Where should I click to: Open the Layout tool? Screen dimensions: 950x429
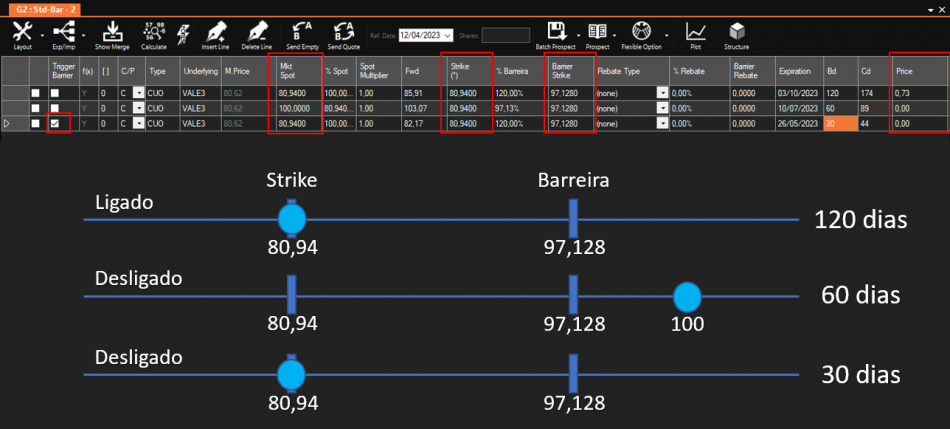tap(22, 34)
